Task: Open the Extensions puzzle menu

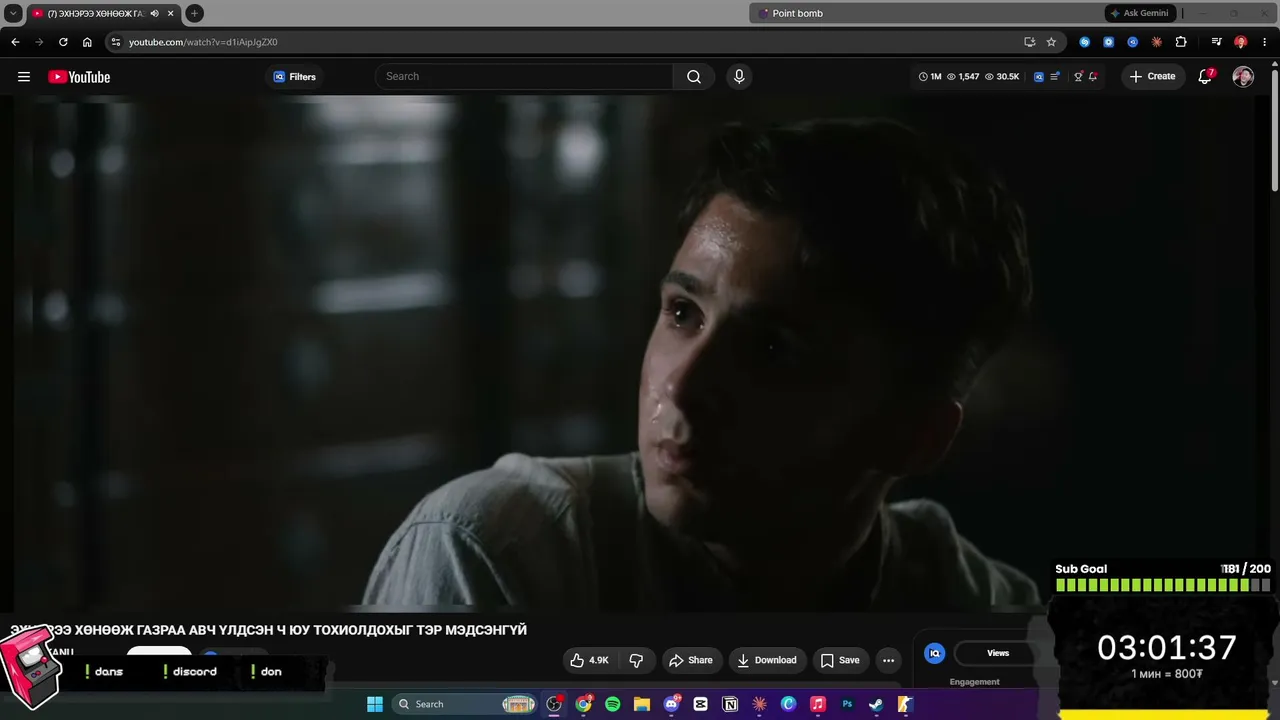Action: pyautogui.click(x=1181, y=42)
